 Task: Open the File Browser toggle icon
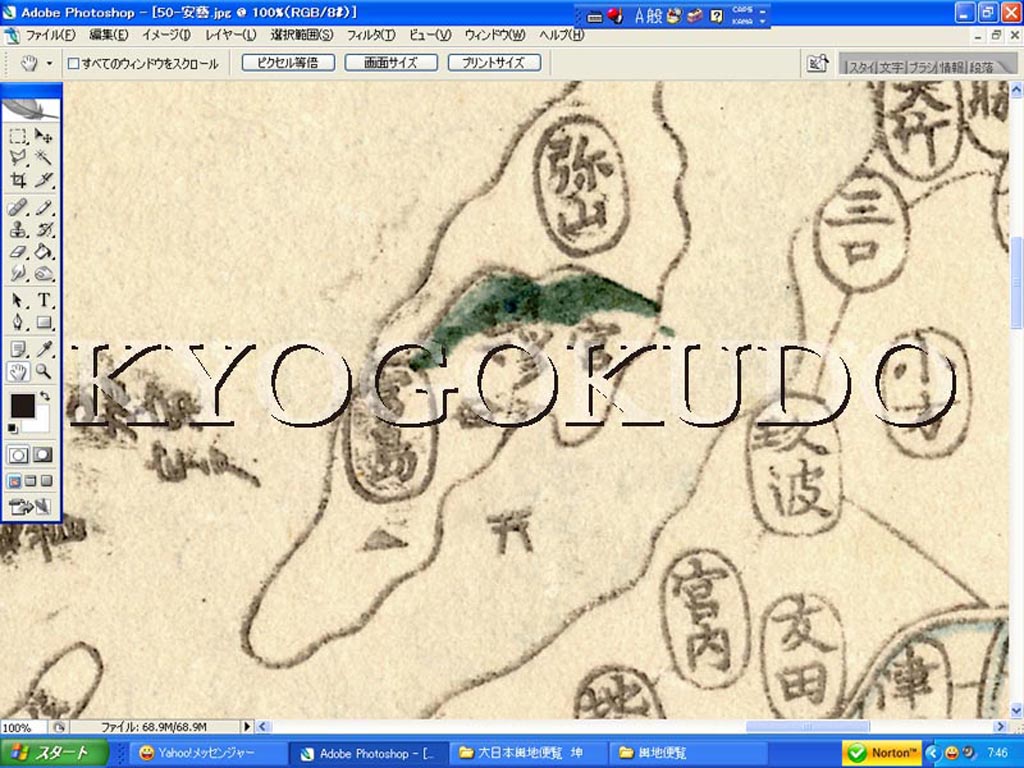[817, 63]
